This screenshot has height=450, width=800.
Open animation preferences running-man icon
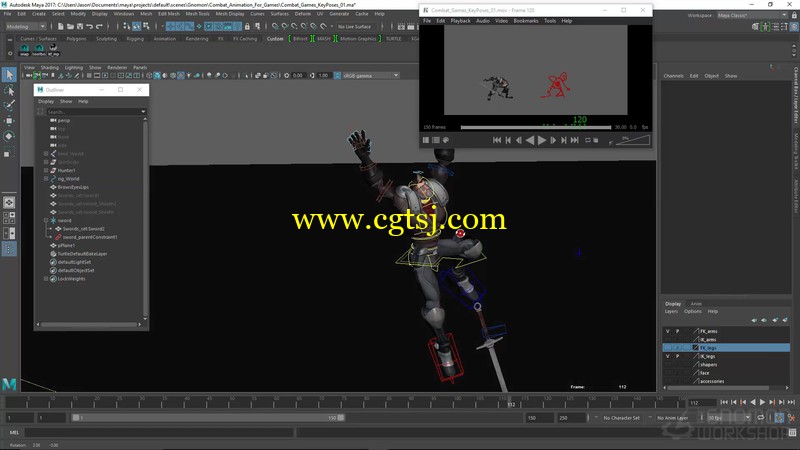791,418
